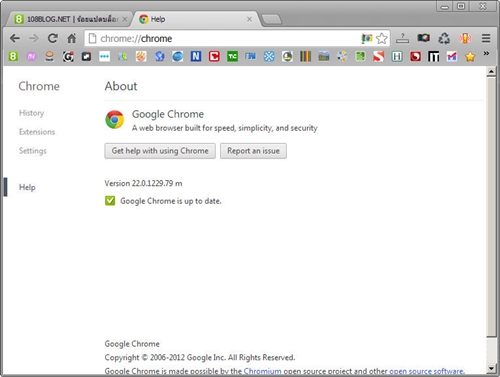Close the Help tab
The width and height of the screenshot is (500, 377).
249,19
